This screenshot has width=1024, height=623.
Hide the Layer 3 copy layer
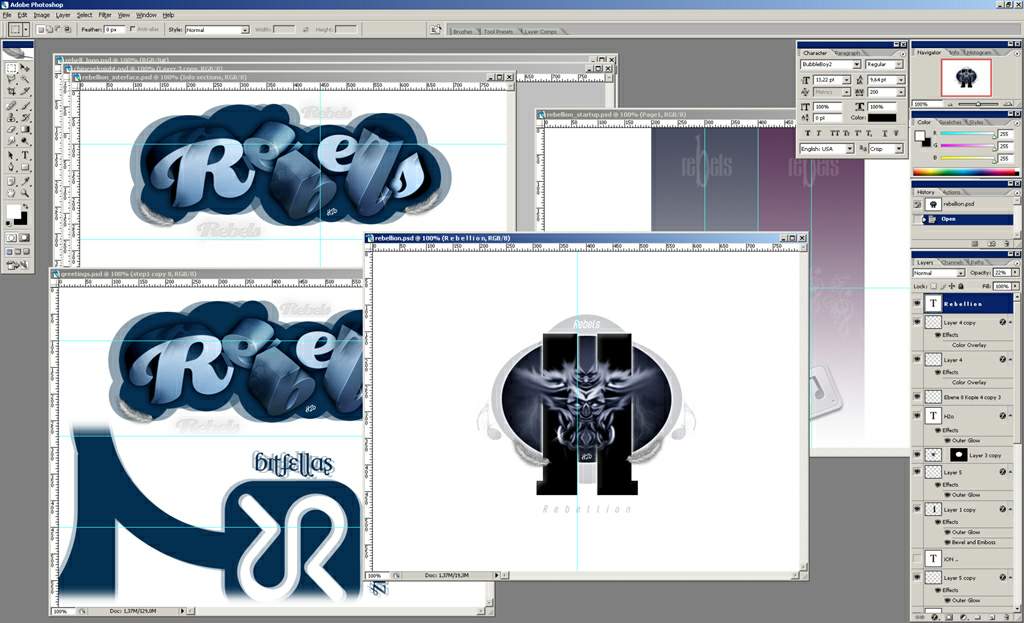point(917,455)
